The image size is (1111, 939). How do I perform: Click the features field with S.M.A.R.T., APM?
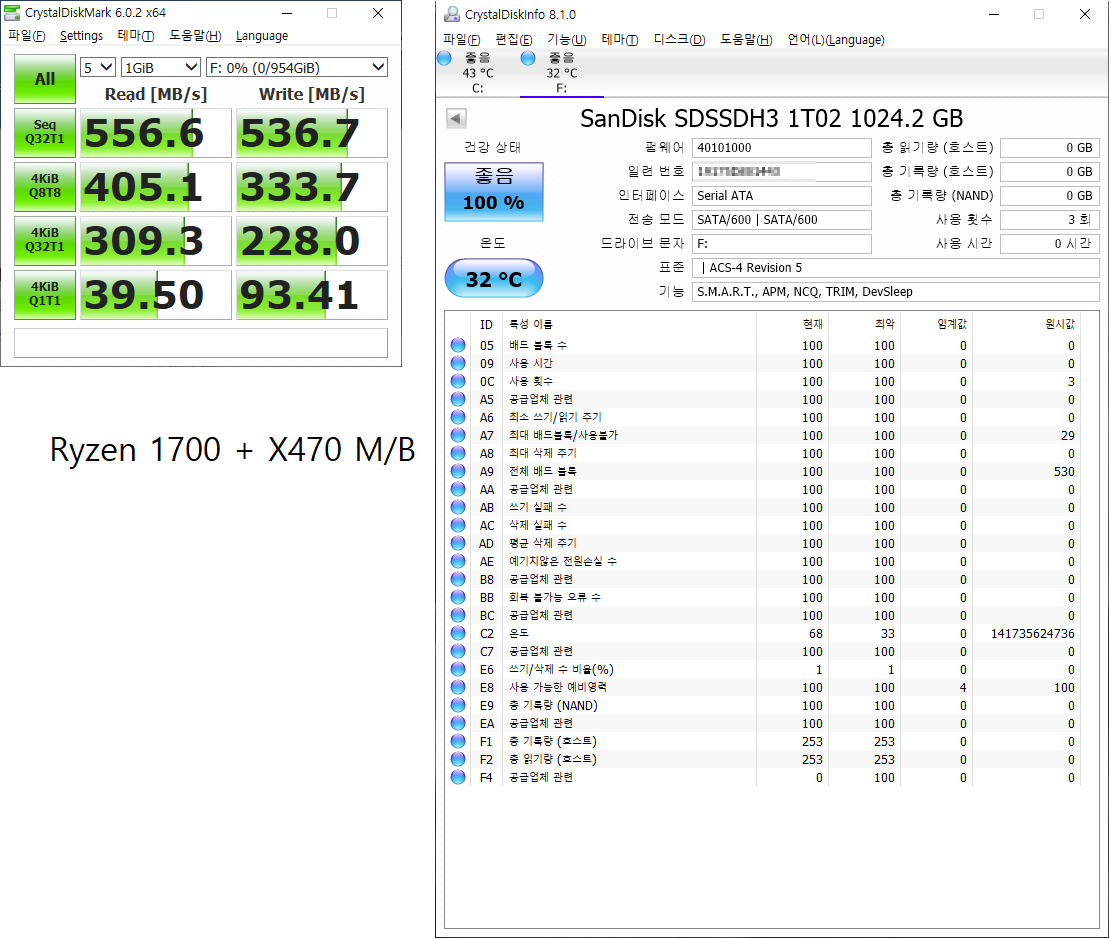pos(896,292)
